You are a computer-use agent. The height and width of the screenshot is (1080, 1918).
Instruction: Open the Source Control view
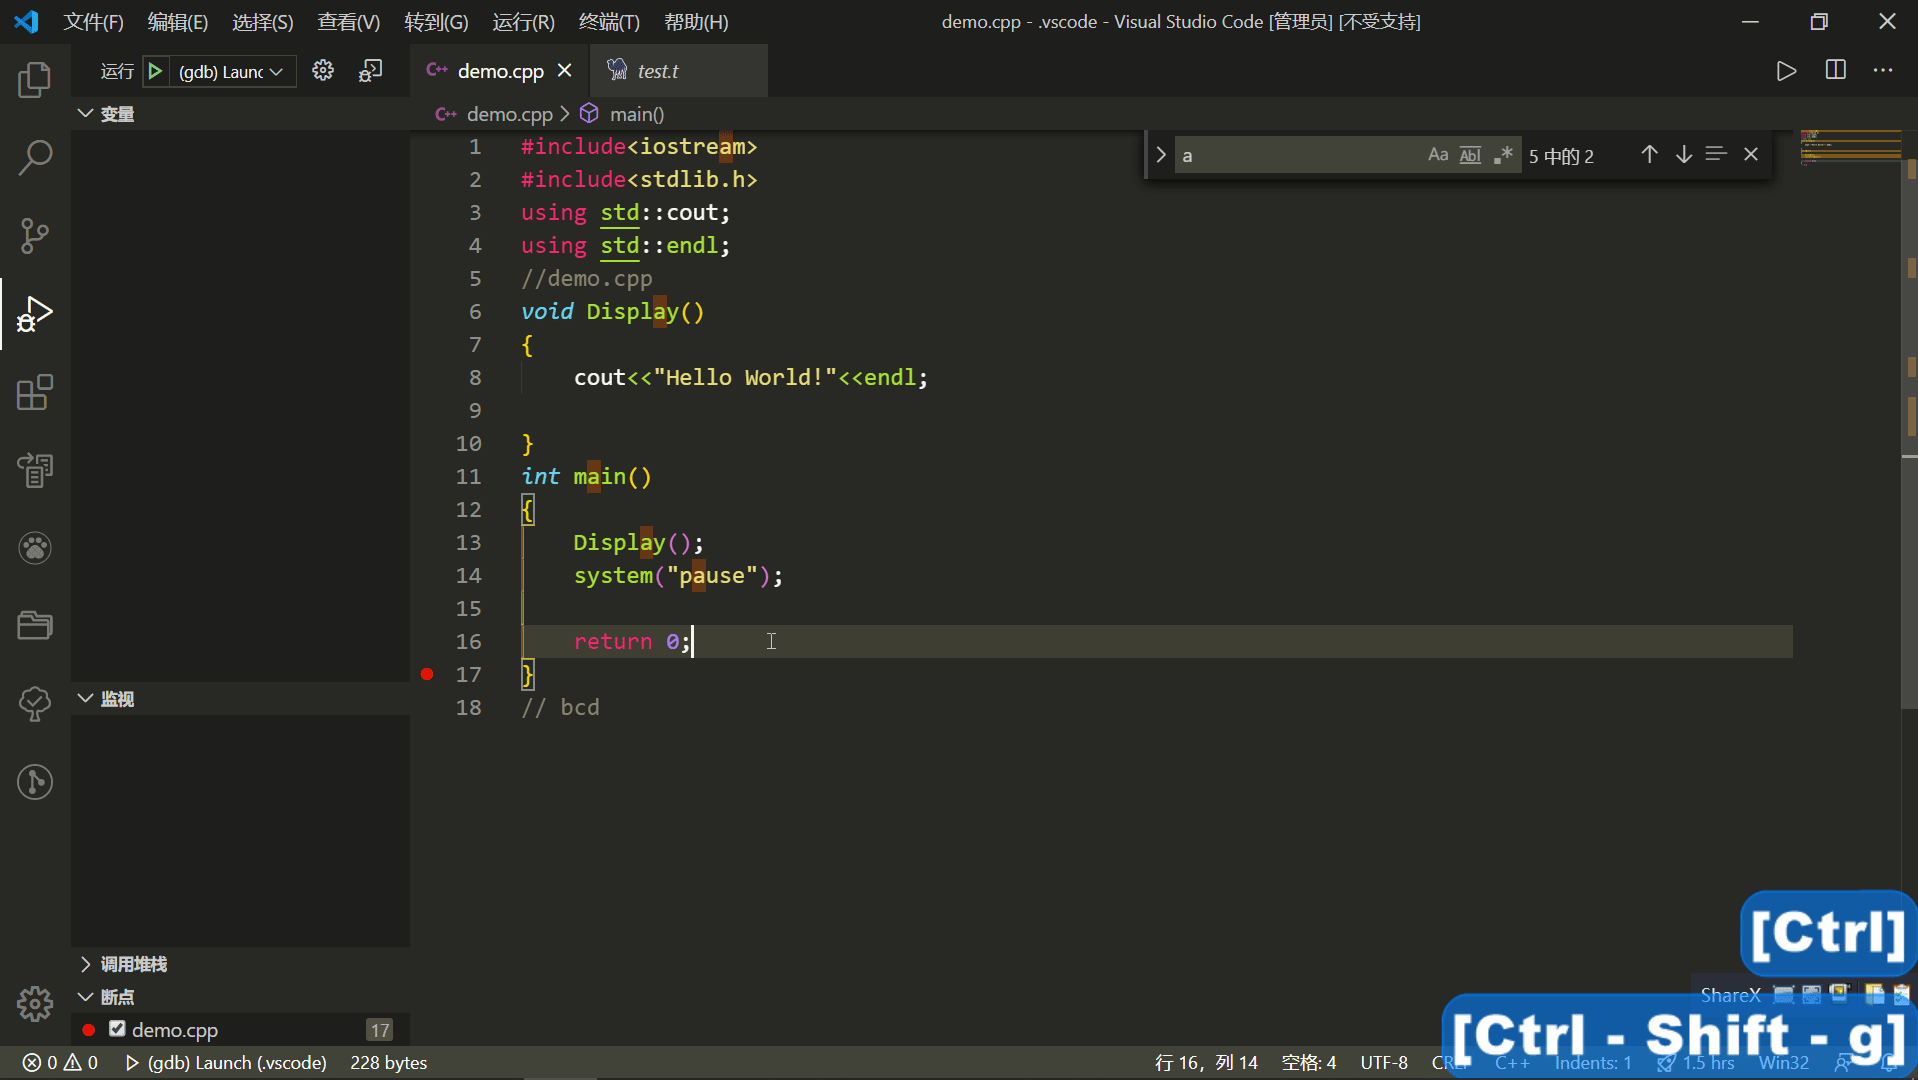pyautogui.click(x=35, y=235)
